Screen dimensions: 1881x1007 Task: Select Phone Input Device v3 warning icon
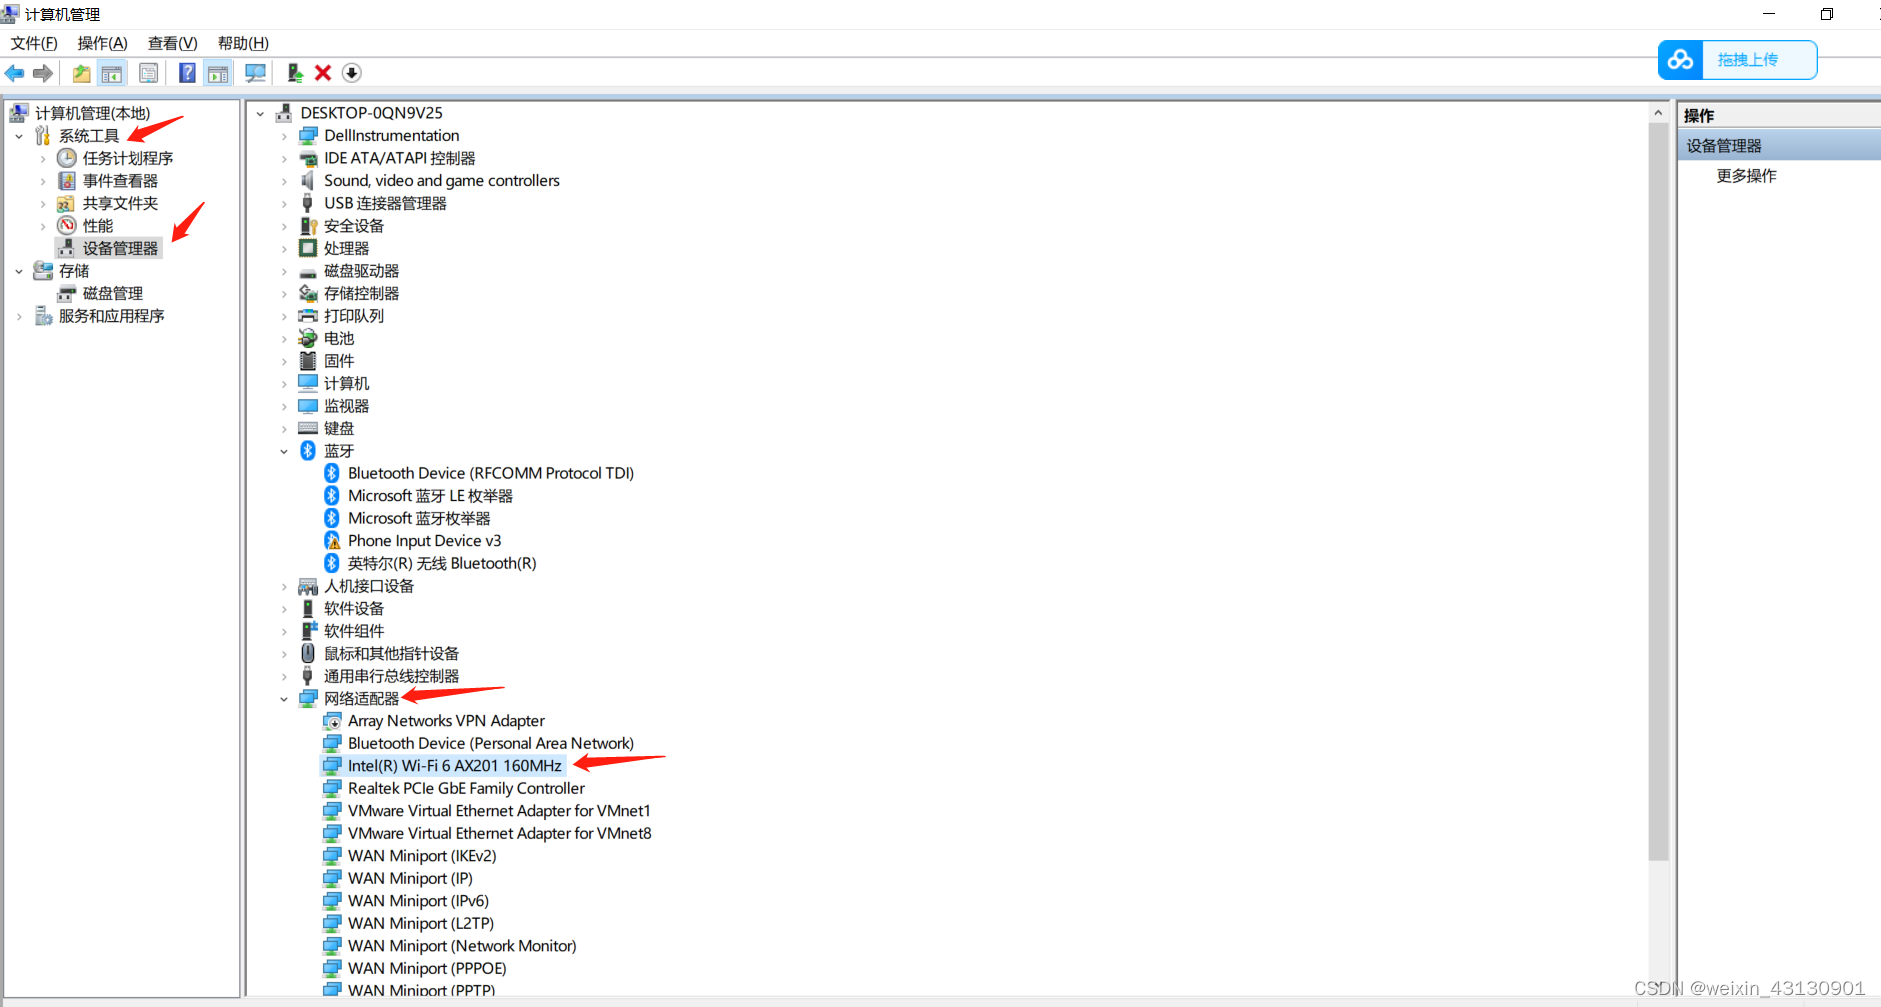(x=332, y=541)
